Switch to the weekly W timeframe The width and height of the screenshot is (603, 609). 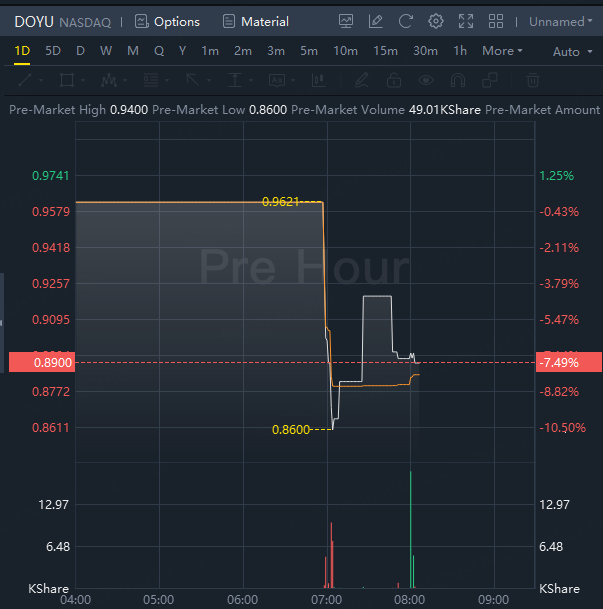[106, 51]
